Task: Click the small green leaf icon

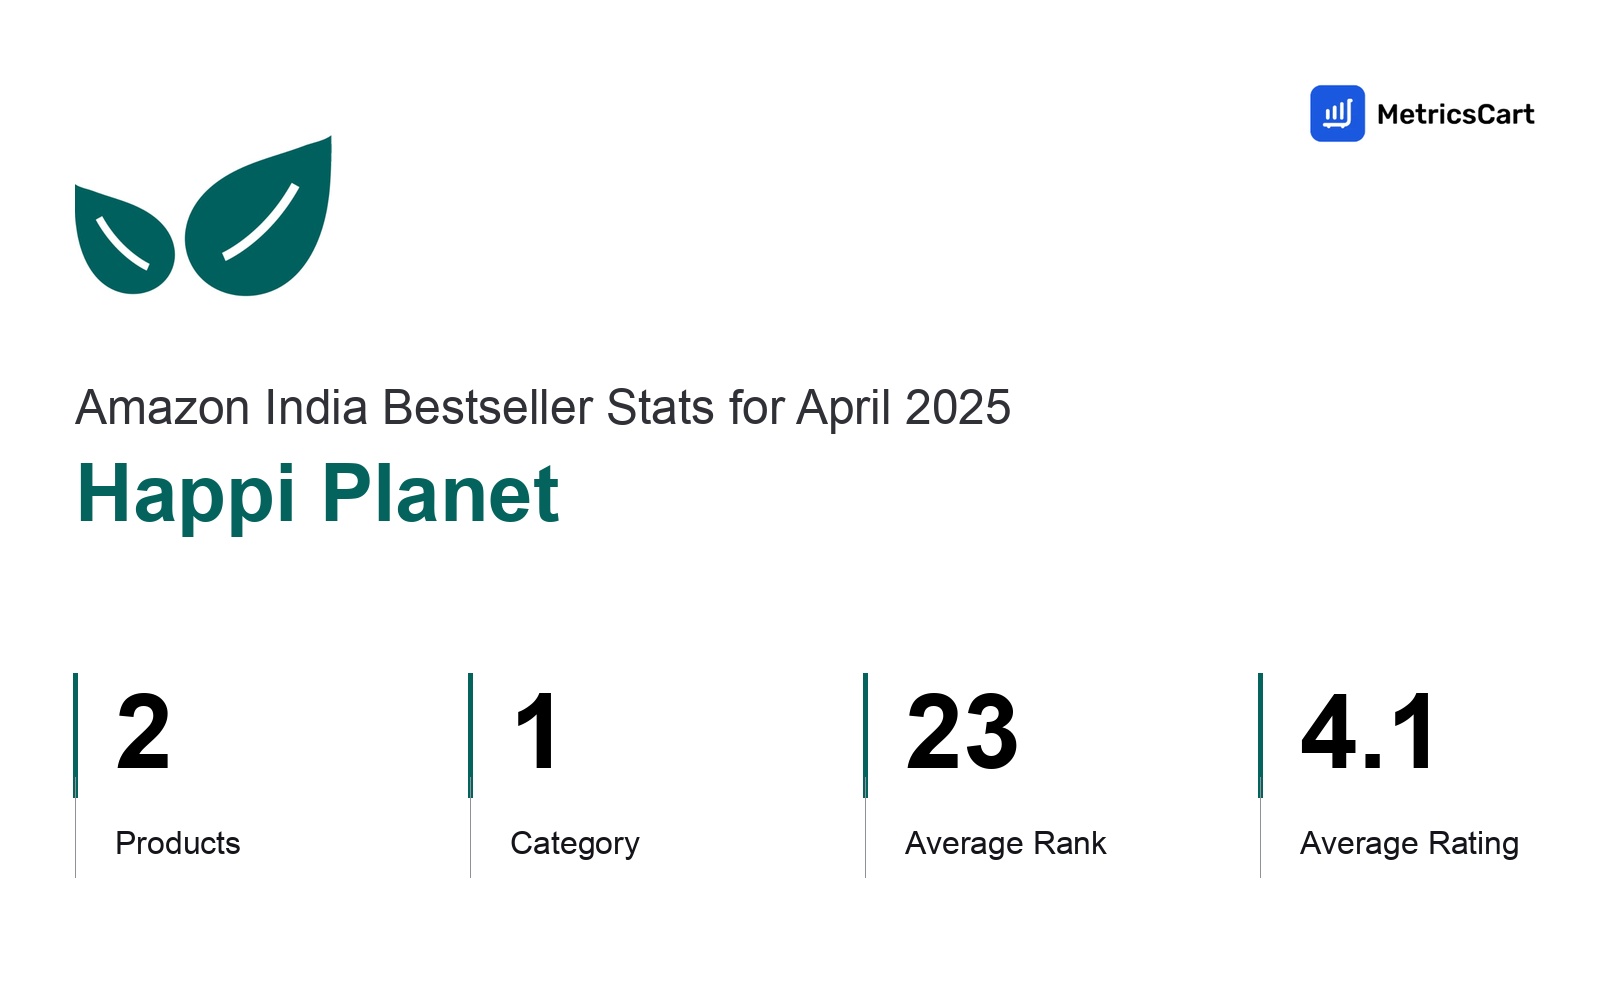Action: pyautogui.click(x=125, y=239)
